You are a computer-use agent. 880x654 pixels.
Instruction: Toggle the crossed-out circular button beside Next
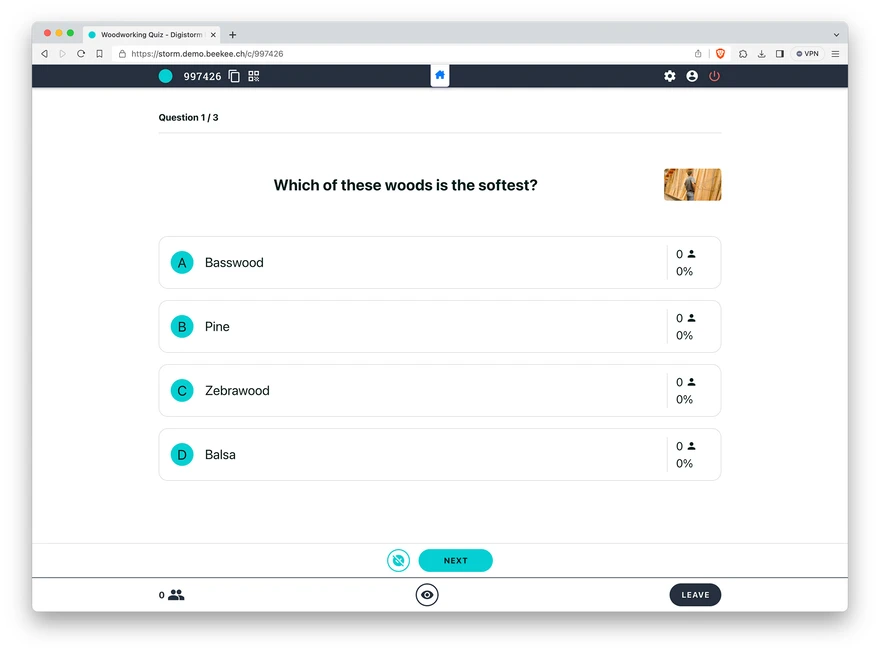tap(398, 561)
